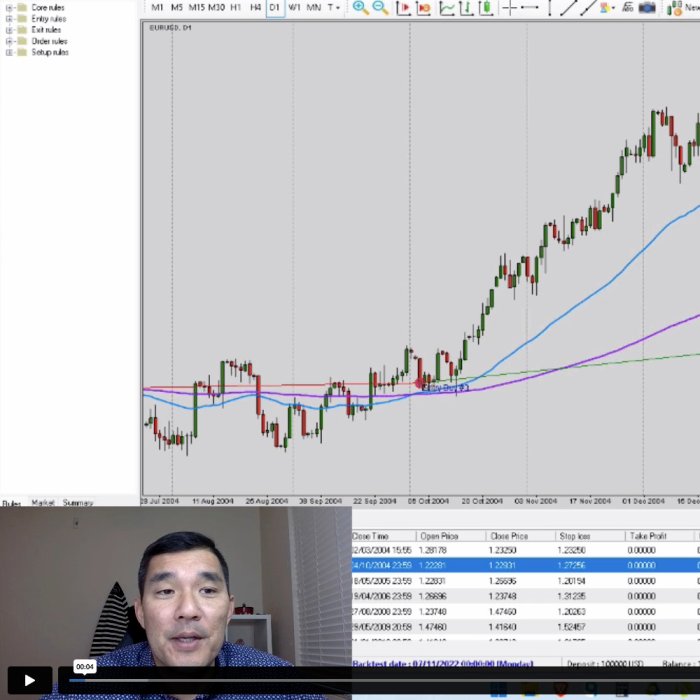Expand the Setup rules tree node

[x=9, y=52]
